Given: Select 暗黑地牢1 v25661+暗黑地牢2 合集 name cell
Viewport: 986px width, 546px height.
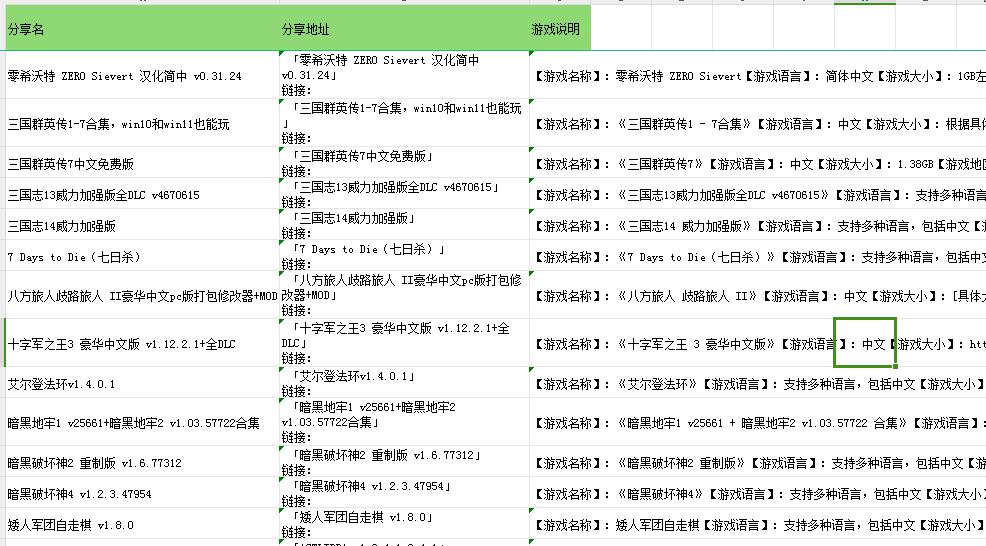Looking at the screenshot, I should click(142, 422).
